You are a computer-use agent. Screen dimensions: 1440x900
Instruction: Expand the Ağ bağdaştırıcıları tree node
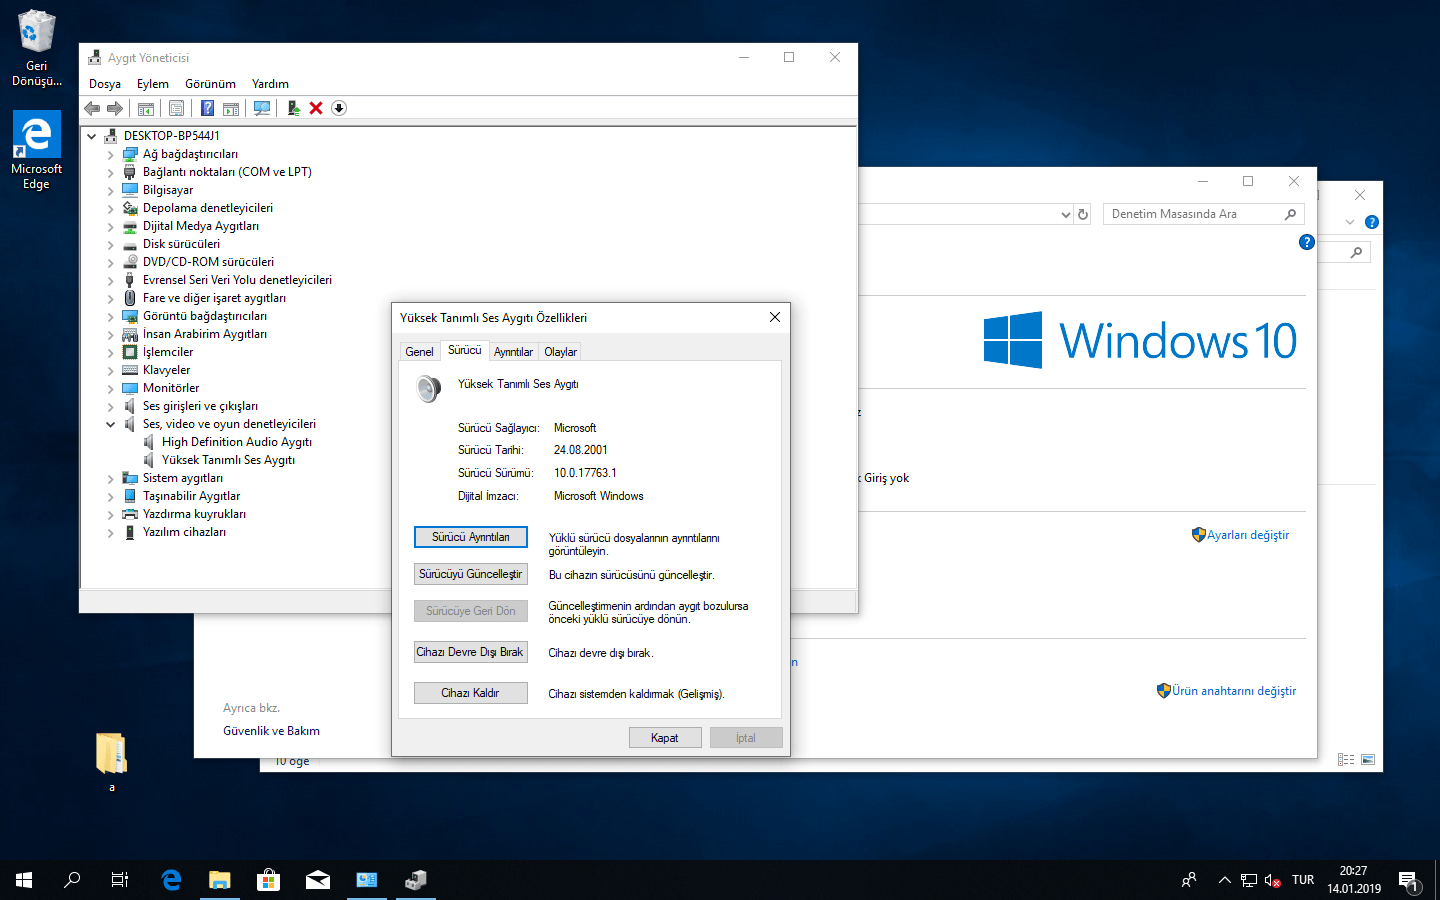(110, 155)
